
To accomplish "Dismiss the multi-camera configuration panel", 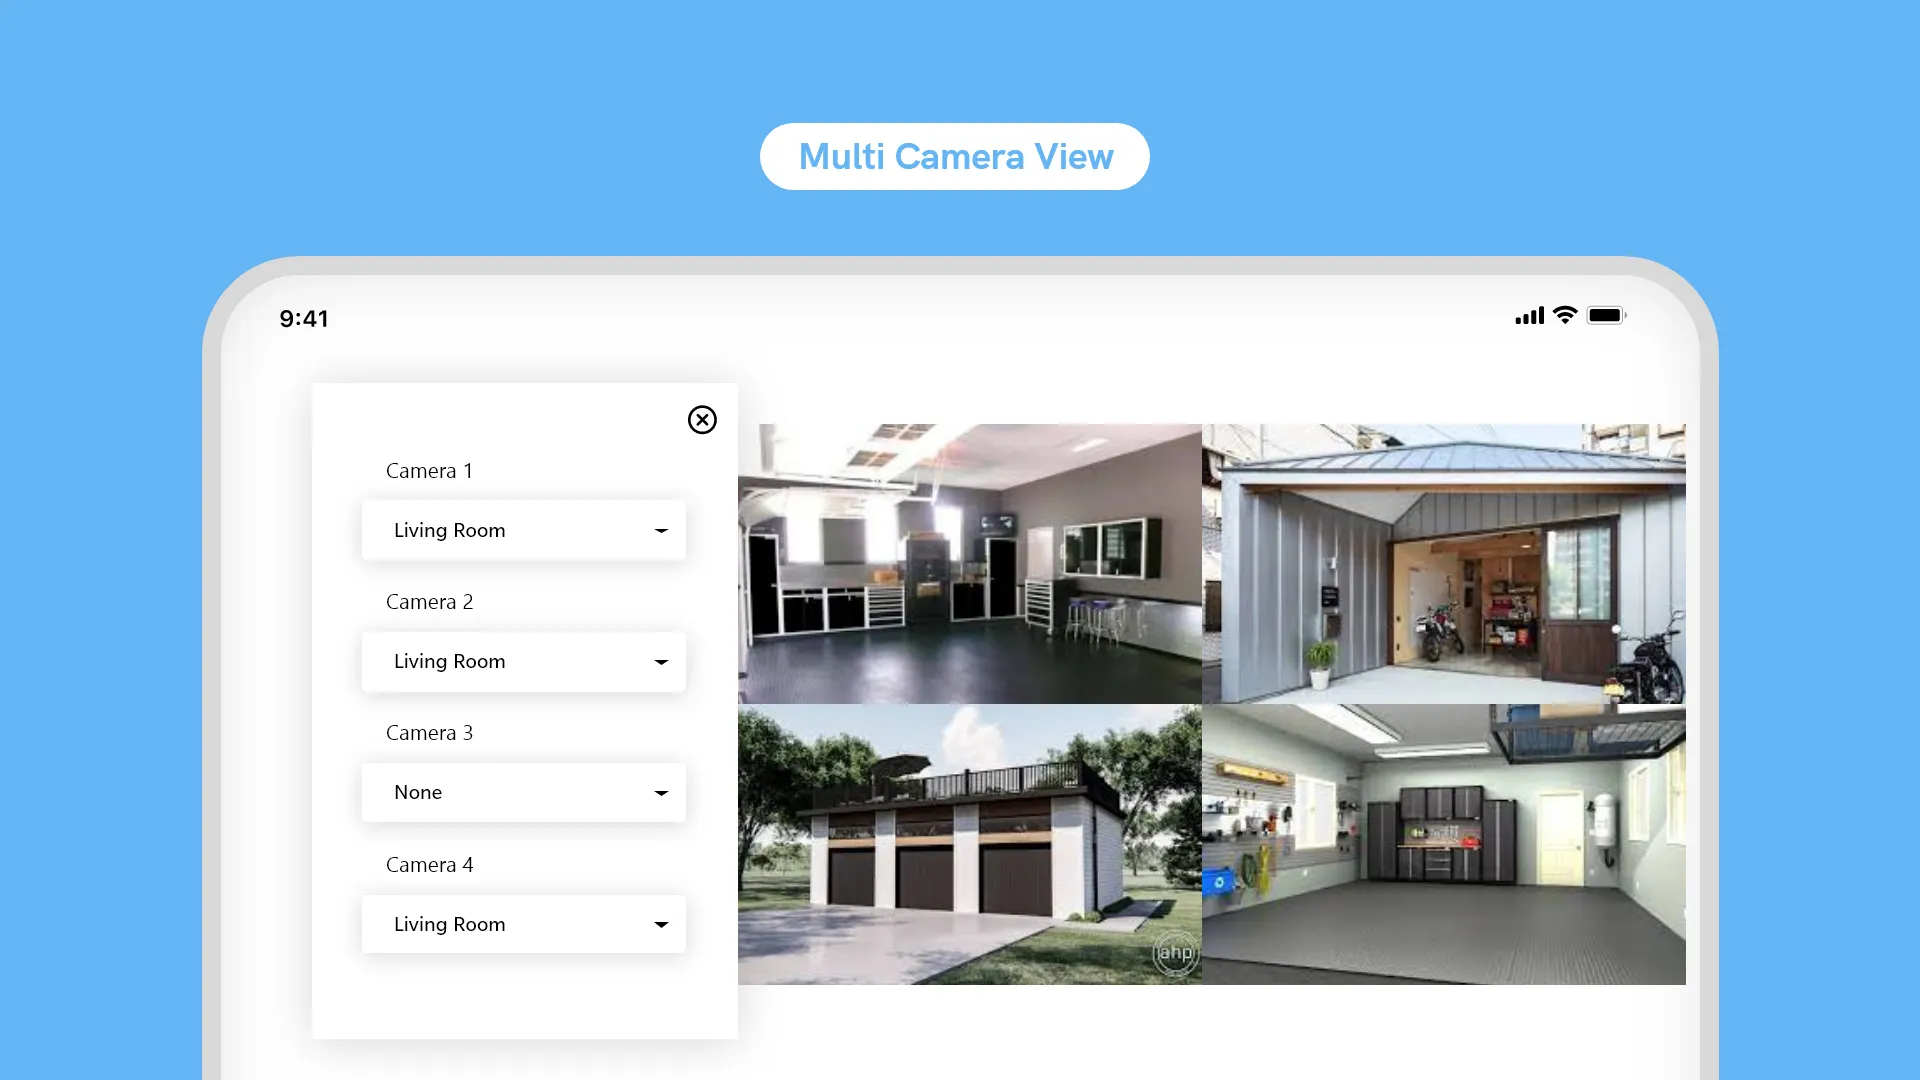I will [x=703, y=419].
